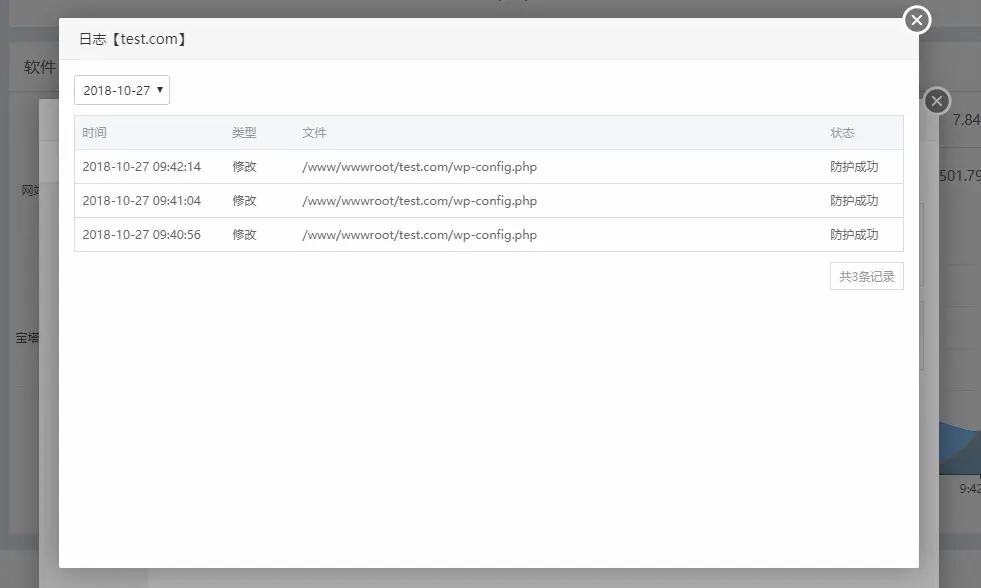
Task: Click the 类型 column header
Action: [244, 133]
